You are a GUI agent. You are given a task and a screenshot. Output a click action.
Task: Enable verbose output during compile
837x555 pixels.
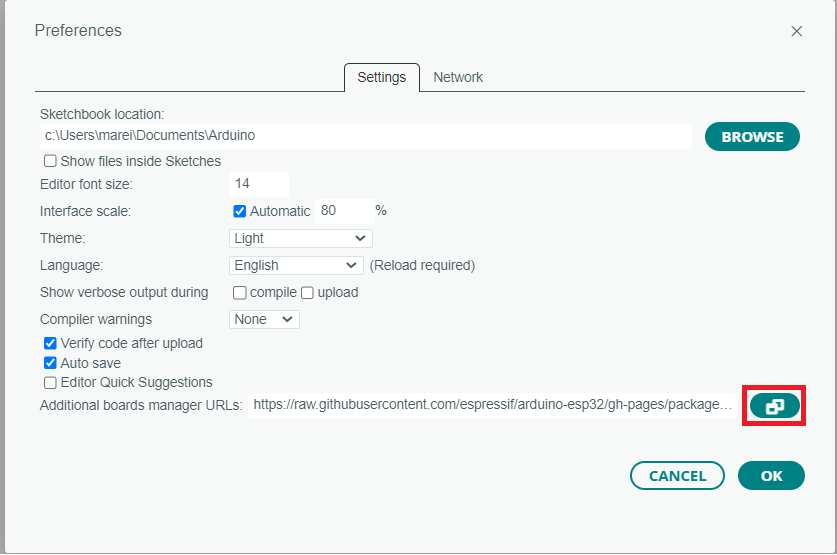click(x=240, y=293)
